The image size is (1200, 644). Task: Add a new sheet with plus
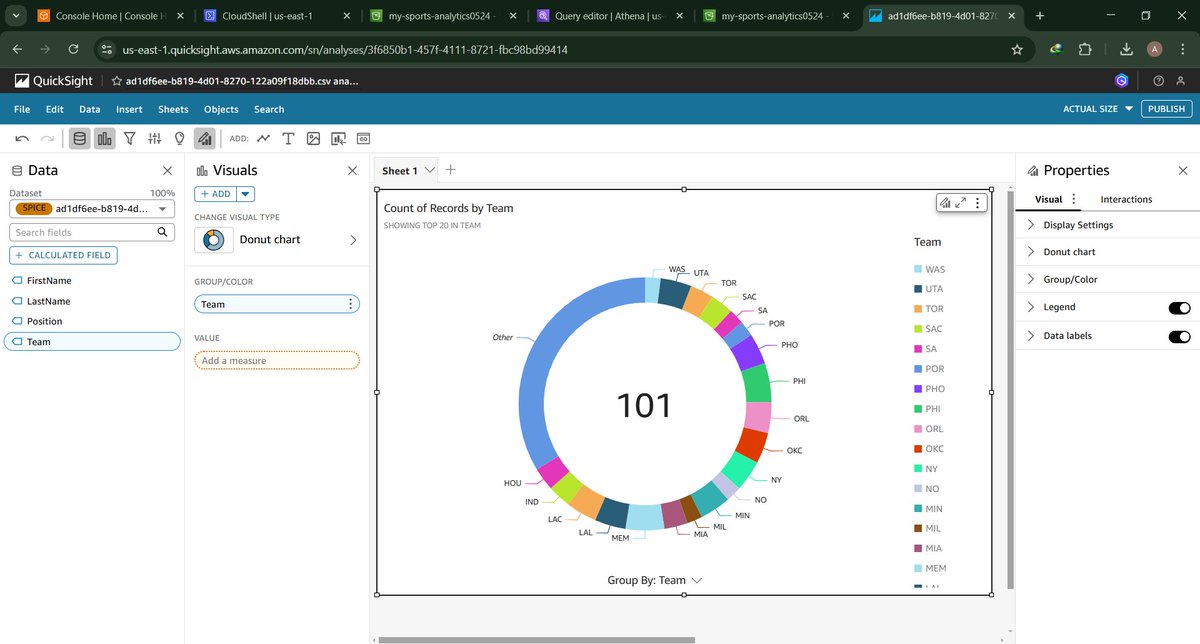click(x=450, y=170)
